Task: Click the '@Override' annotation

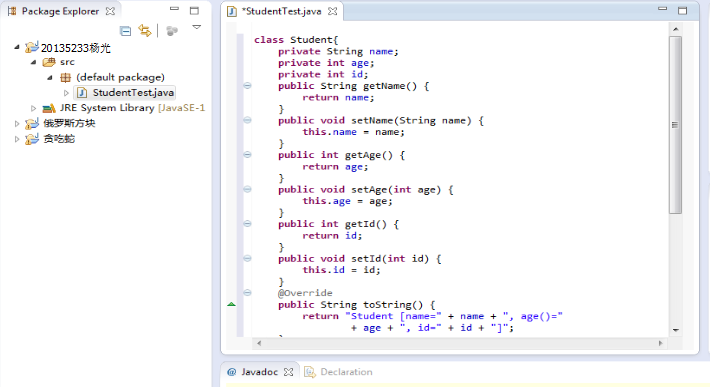Action: coord(305,293)
